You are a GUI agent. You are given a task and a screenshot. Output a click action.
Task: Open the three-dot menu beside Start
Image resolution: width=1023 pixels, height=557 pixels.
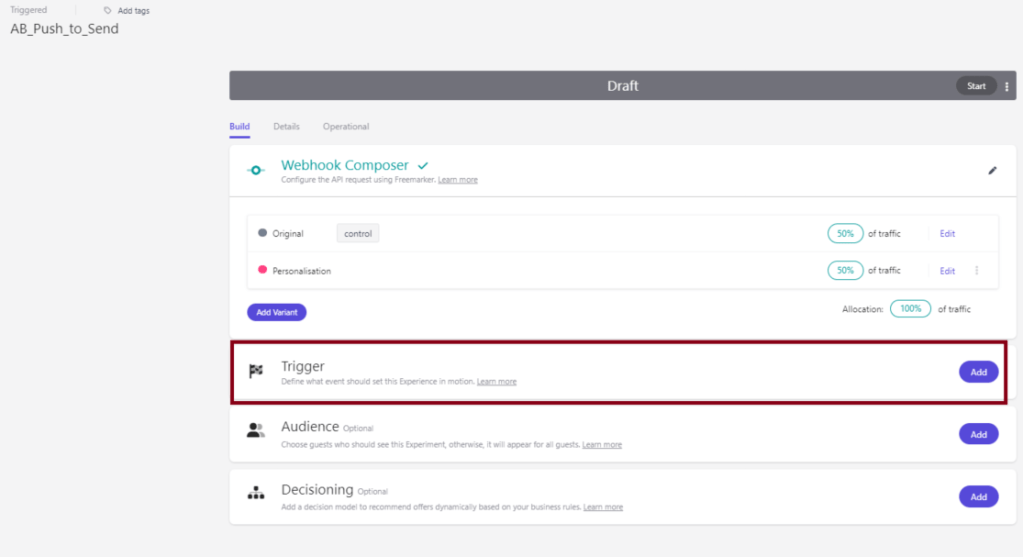[1006, 86]
